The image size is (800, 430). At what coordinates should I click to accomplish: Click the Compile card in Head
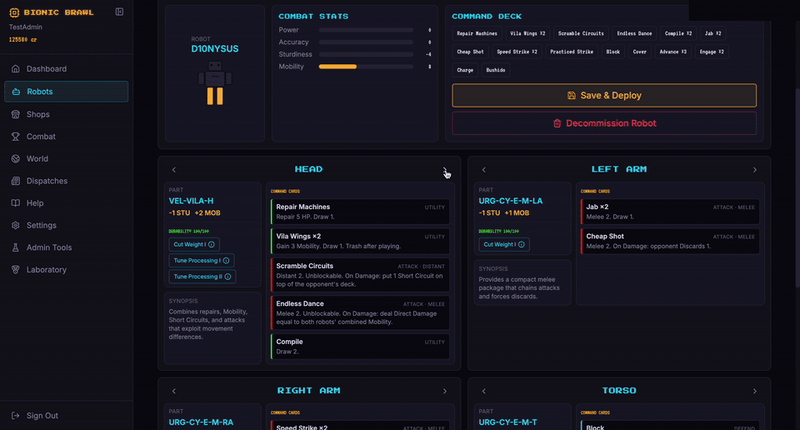360,346
